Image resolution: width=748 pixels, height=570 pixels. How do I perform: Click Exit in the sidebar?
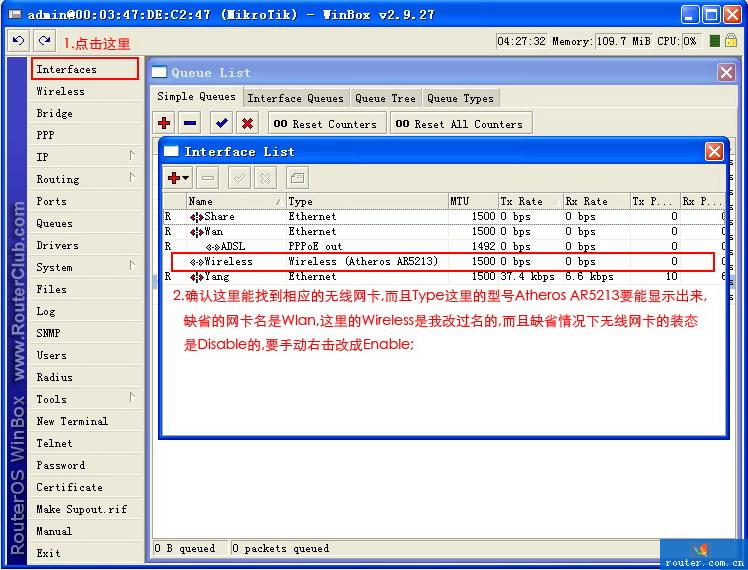point(86,553)
